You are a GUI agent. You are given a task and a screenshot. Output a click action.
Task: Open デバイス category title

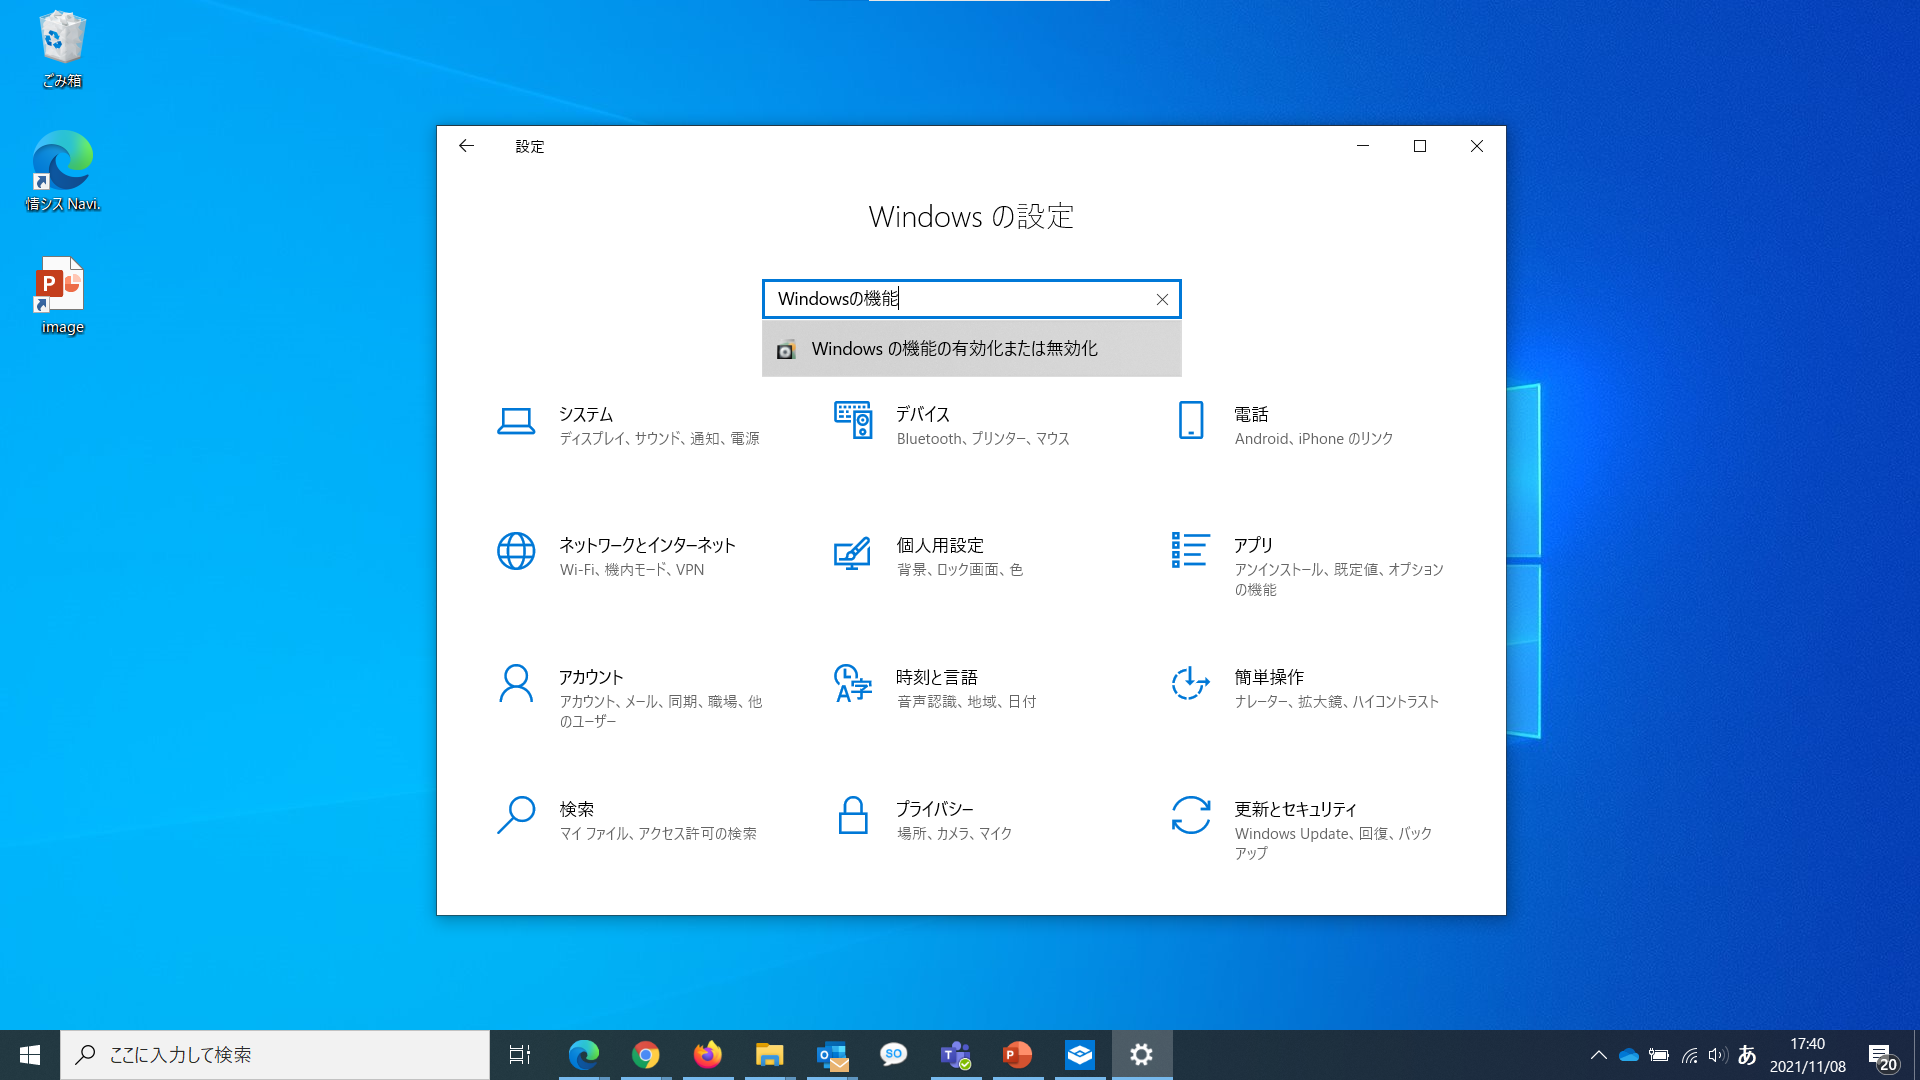coord(923,414)
